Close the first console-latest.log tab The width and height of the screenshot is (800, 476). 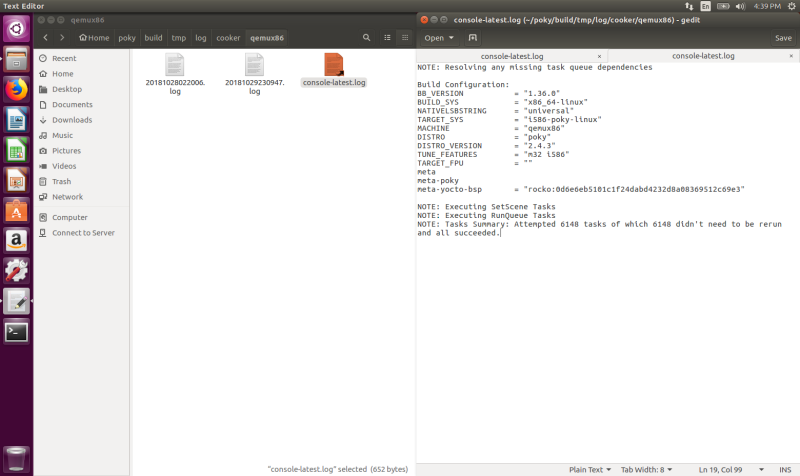599,56
